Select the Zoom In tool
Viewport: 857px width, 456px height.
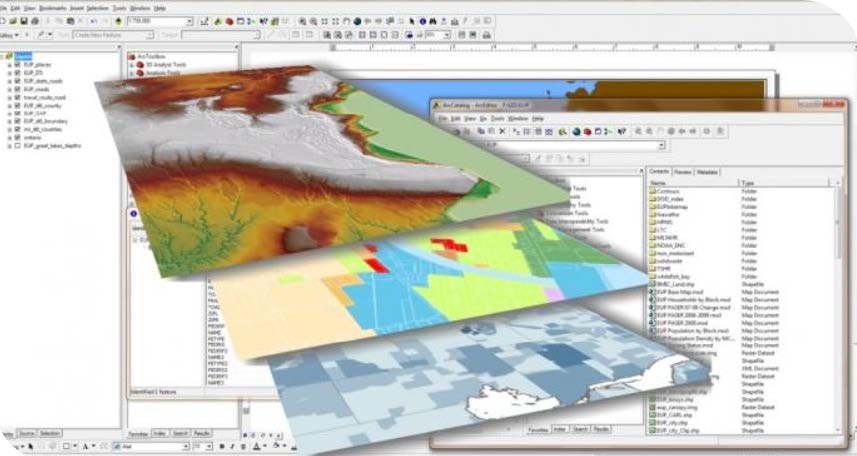coord(301,21)
